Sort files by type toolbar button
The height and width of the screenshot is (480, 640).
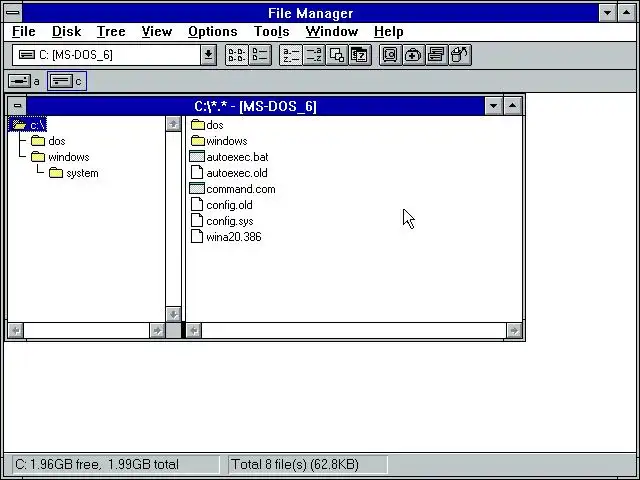point(313,55)
